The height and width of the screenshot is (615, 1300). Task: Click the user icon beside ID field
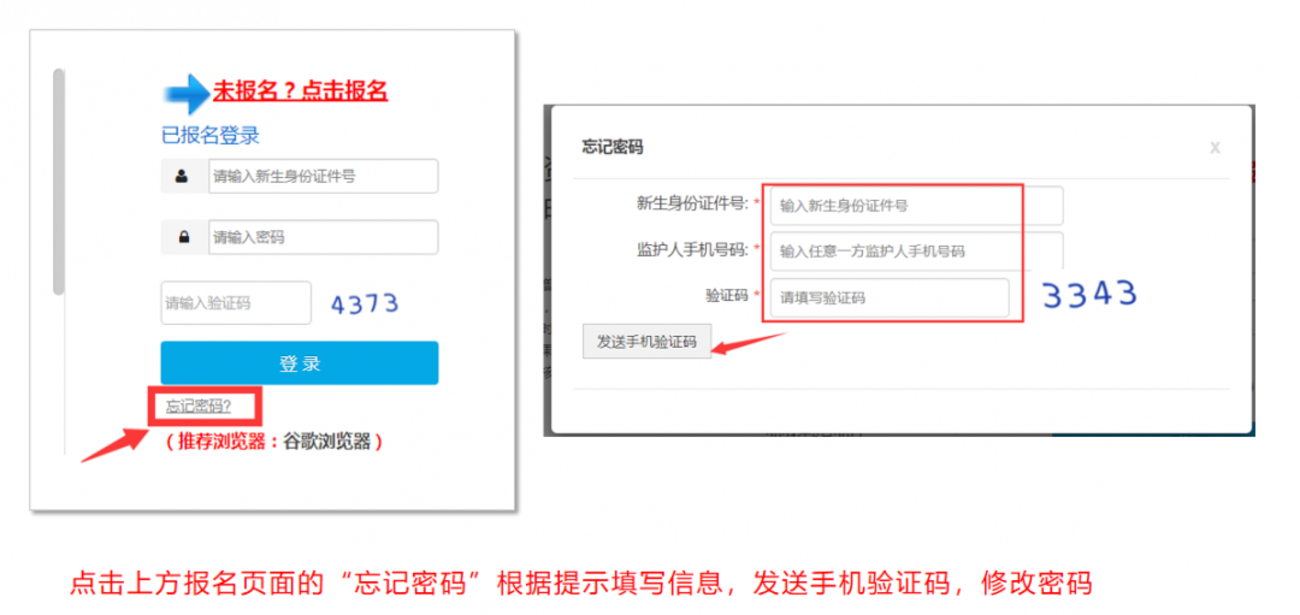182,176
